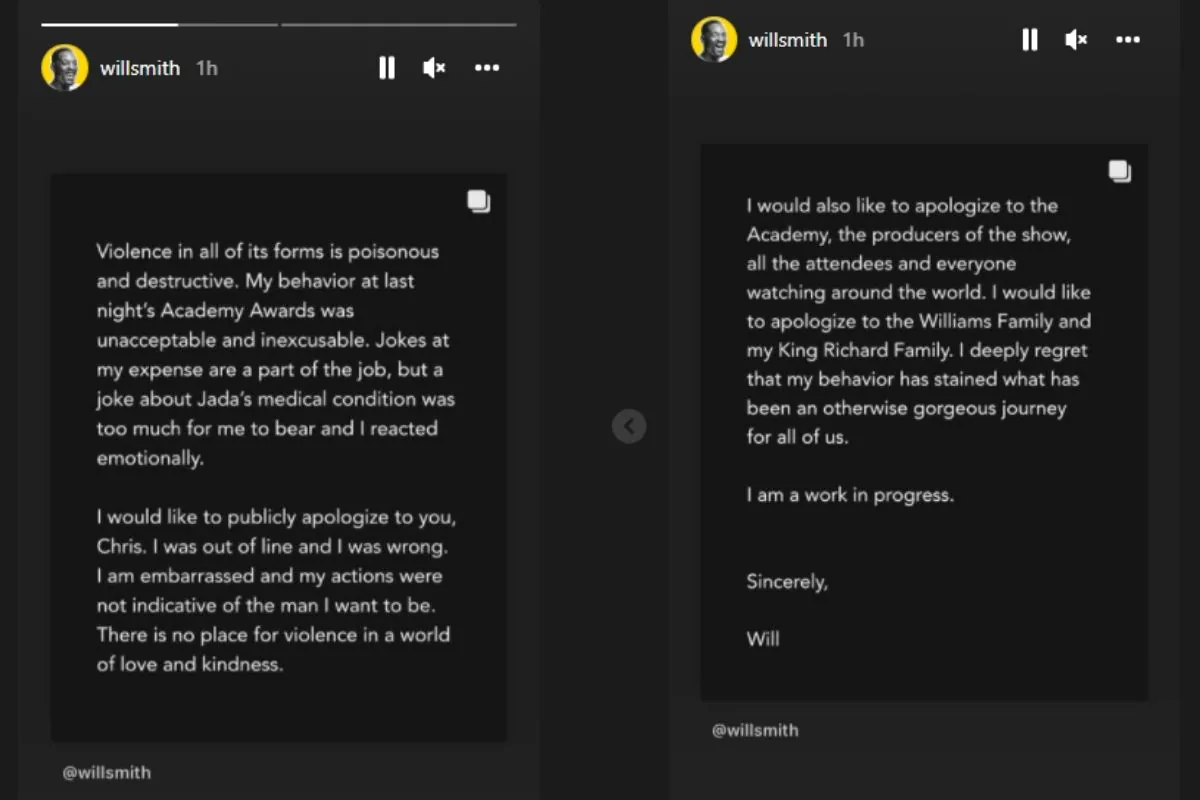1200x800 pixels.
Task: Click the word 'emotionally.' in left statement
Action: pos(150,459)
